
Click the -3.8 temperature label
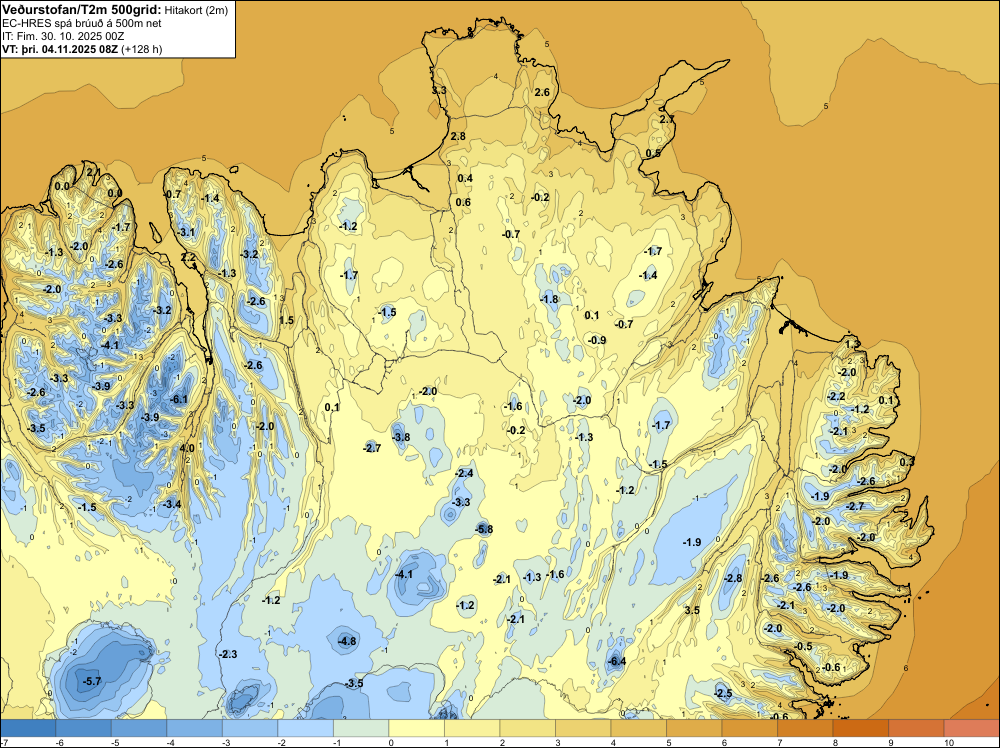point(401,437)
